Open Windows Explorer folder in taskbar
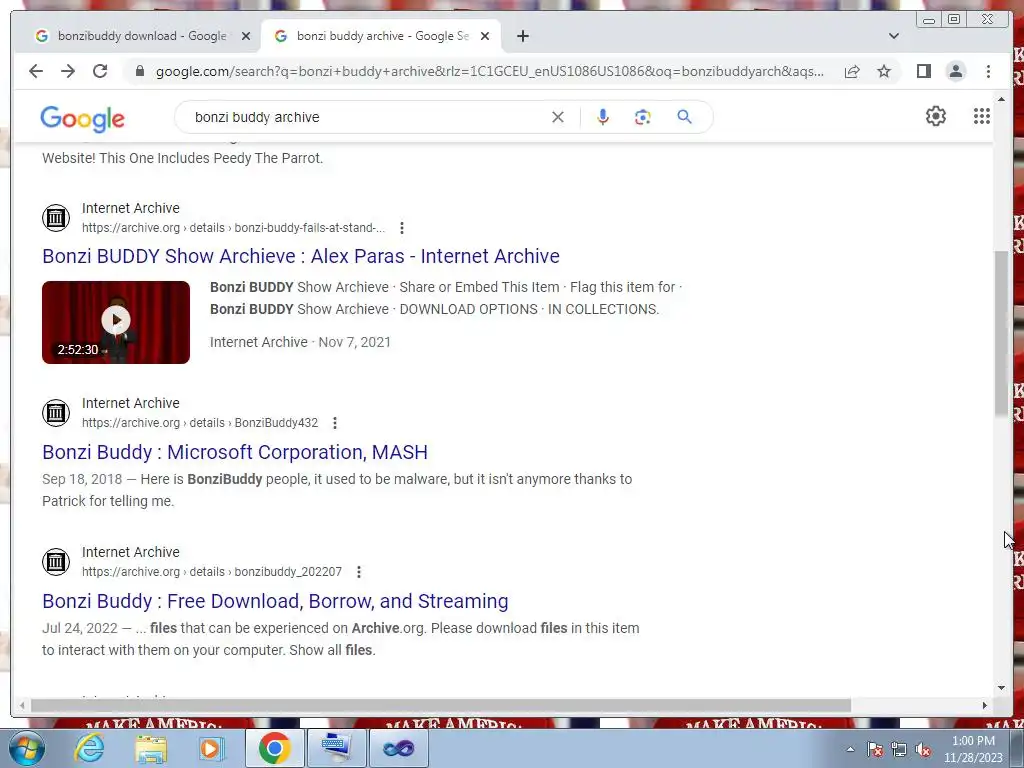Viewport: 1024px width, 768px height. (150, 748)
